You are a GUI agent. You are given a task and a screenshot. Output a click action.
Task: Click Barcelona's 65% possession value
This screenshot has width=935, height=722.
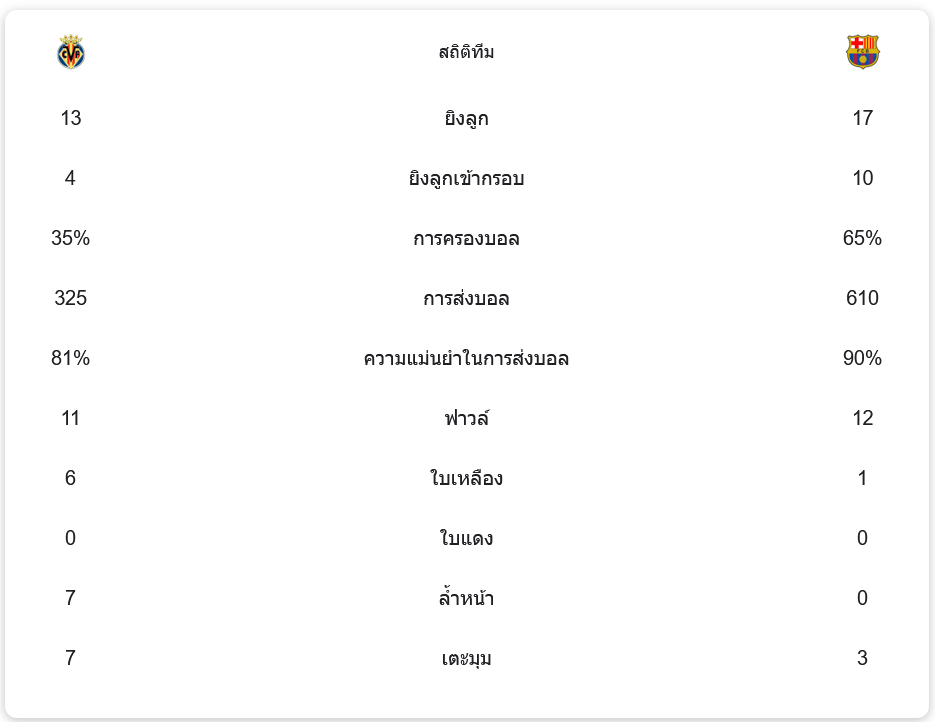[x=862, y=238]
